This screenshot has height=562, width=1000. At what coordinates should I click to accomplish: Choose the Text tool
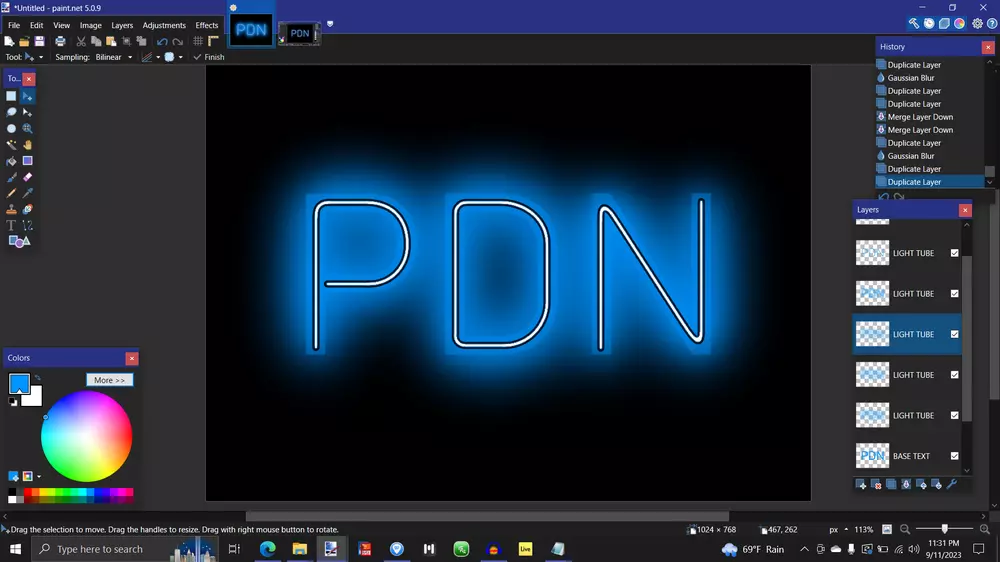11,225
